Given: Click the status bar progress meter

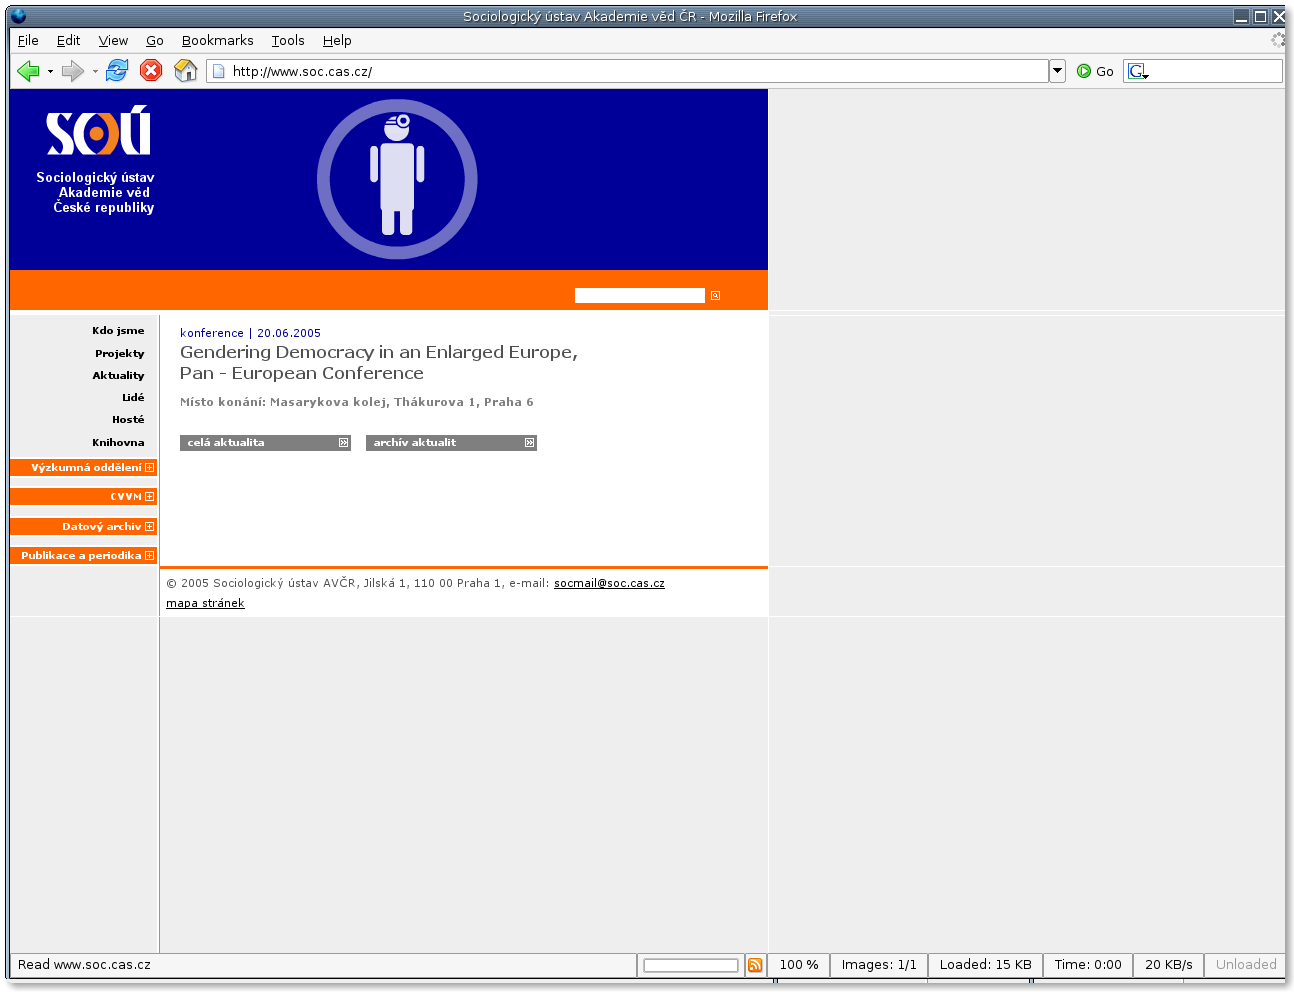Looking at the screenshot, I should 691,965.
